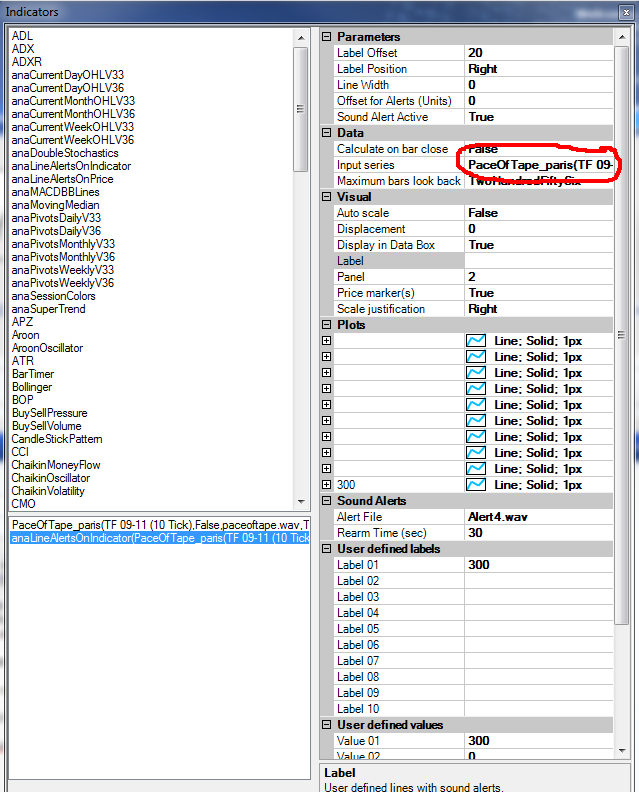Select anaMACDBBLines indicator
The height and width of the screenshot is (792, 639).
point(56,192)
